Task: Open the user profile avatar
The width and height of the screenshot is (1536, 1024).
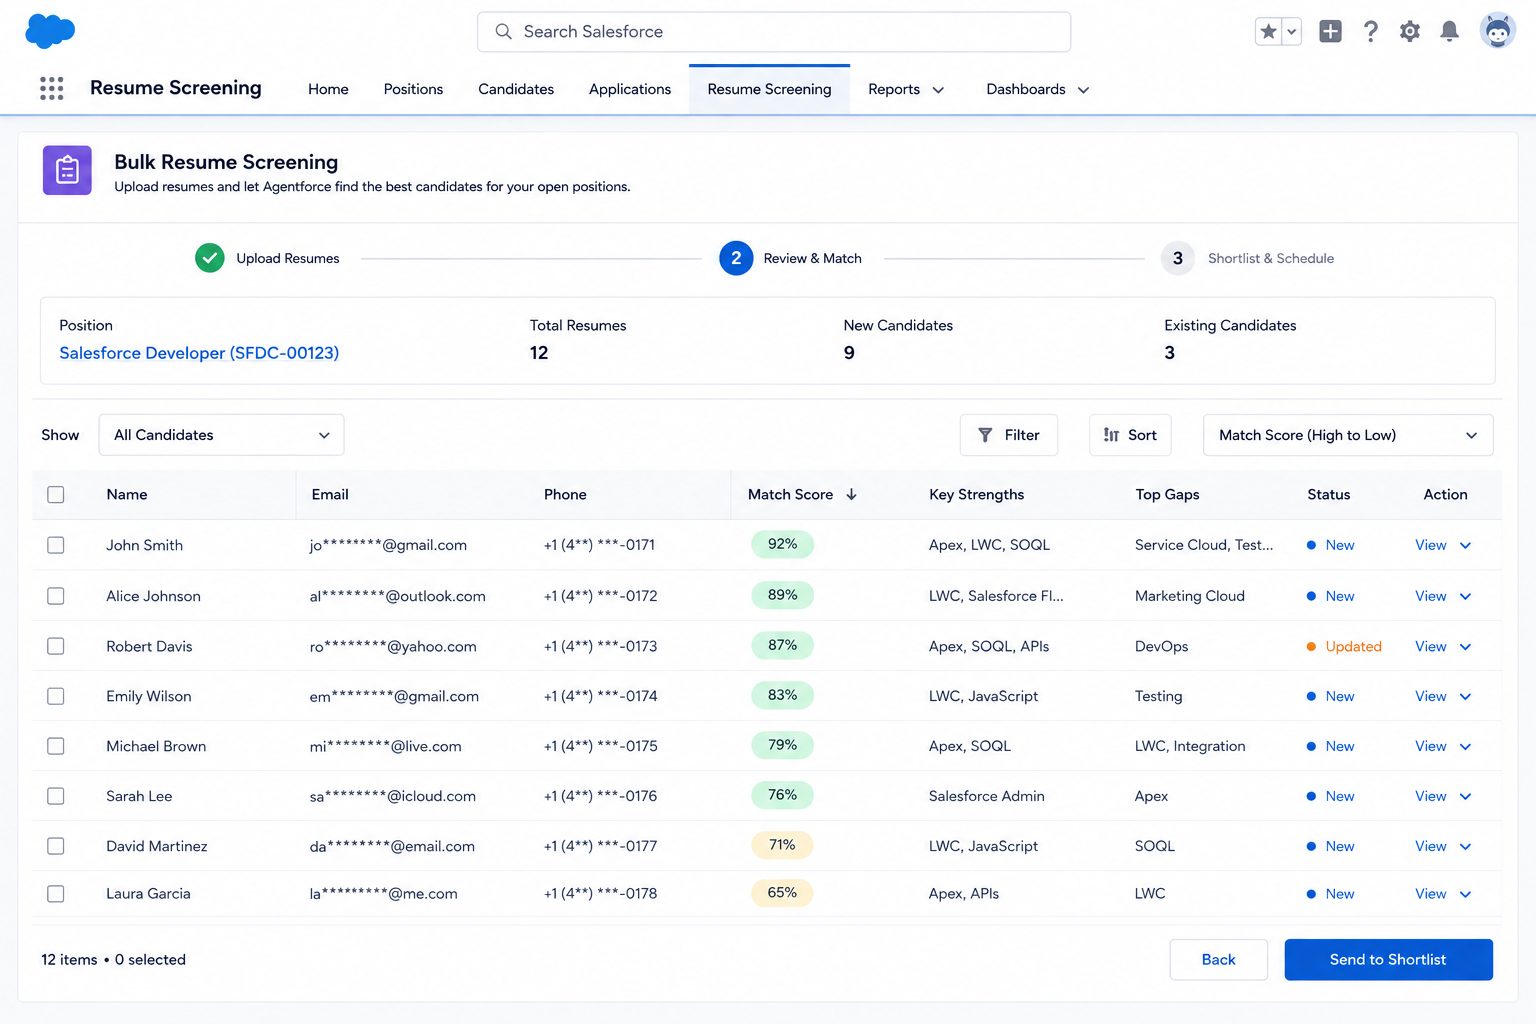Action: (x=1497, y=31)
